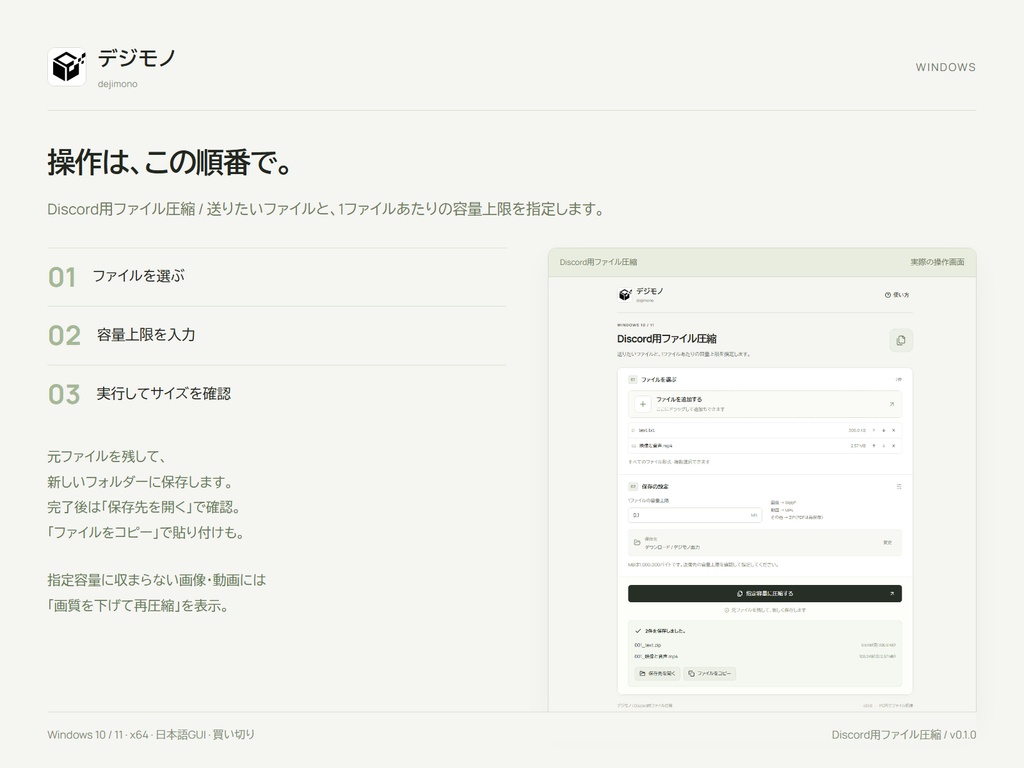Screen dimensions: 1024x768
Task: Click the footer text Windows 10 / 11 · x64
Action: tap(98, 735)
